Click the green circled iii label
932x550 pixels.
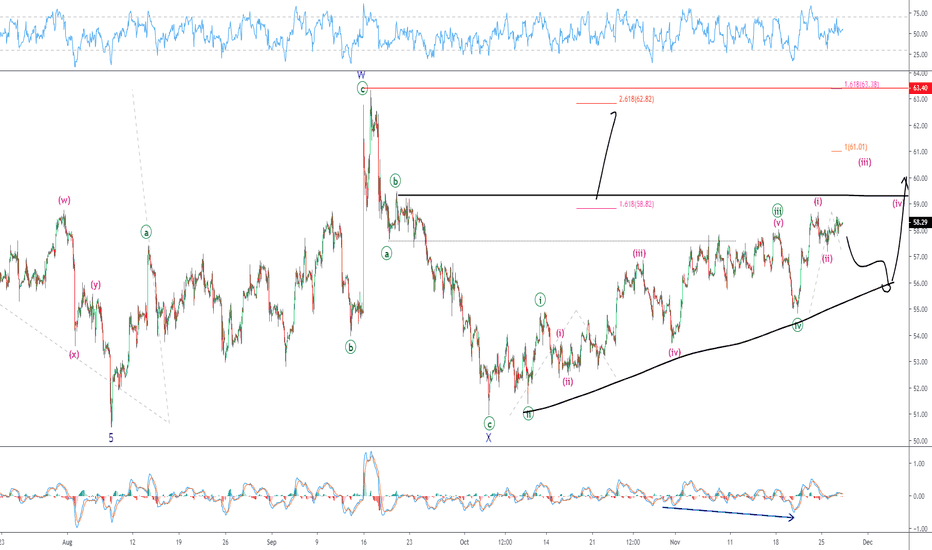click(777, 210)
